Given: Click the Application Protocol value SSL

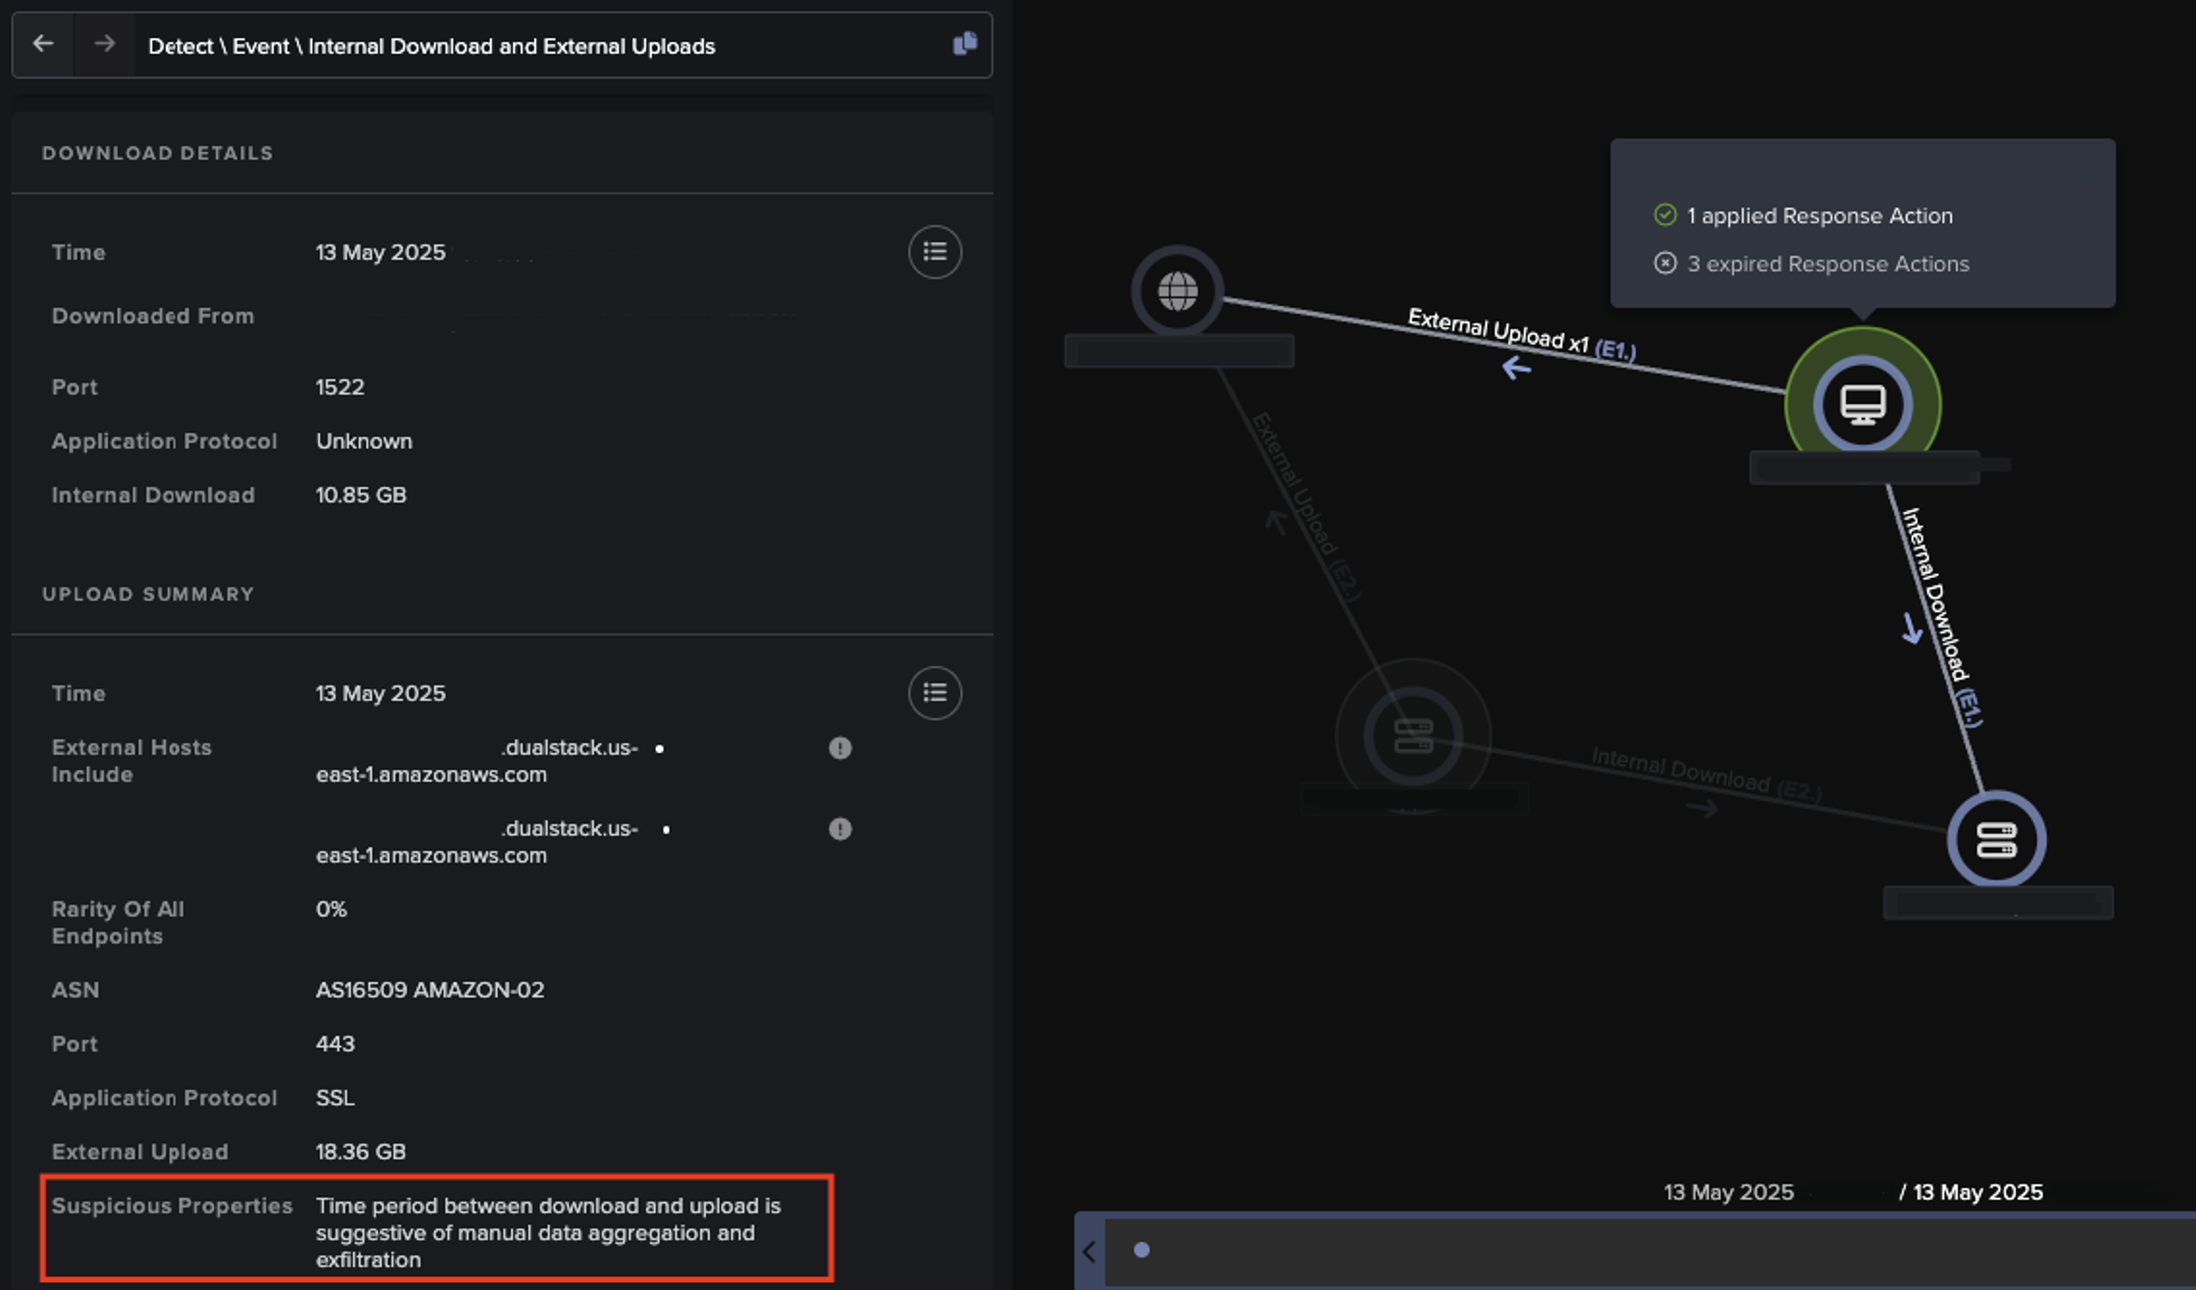Looking at the screenshot, I should click(x=335, y=1098).
